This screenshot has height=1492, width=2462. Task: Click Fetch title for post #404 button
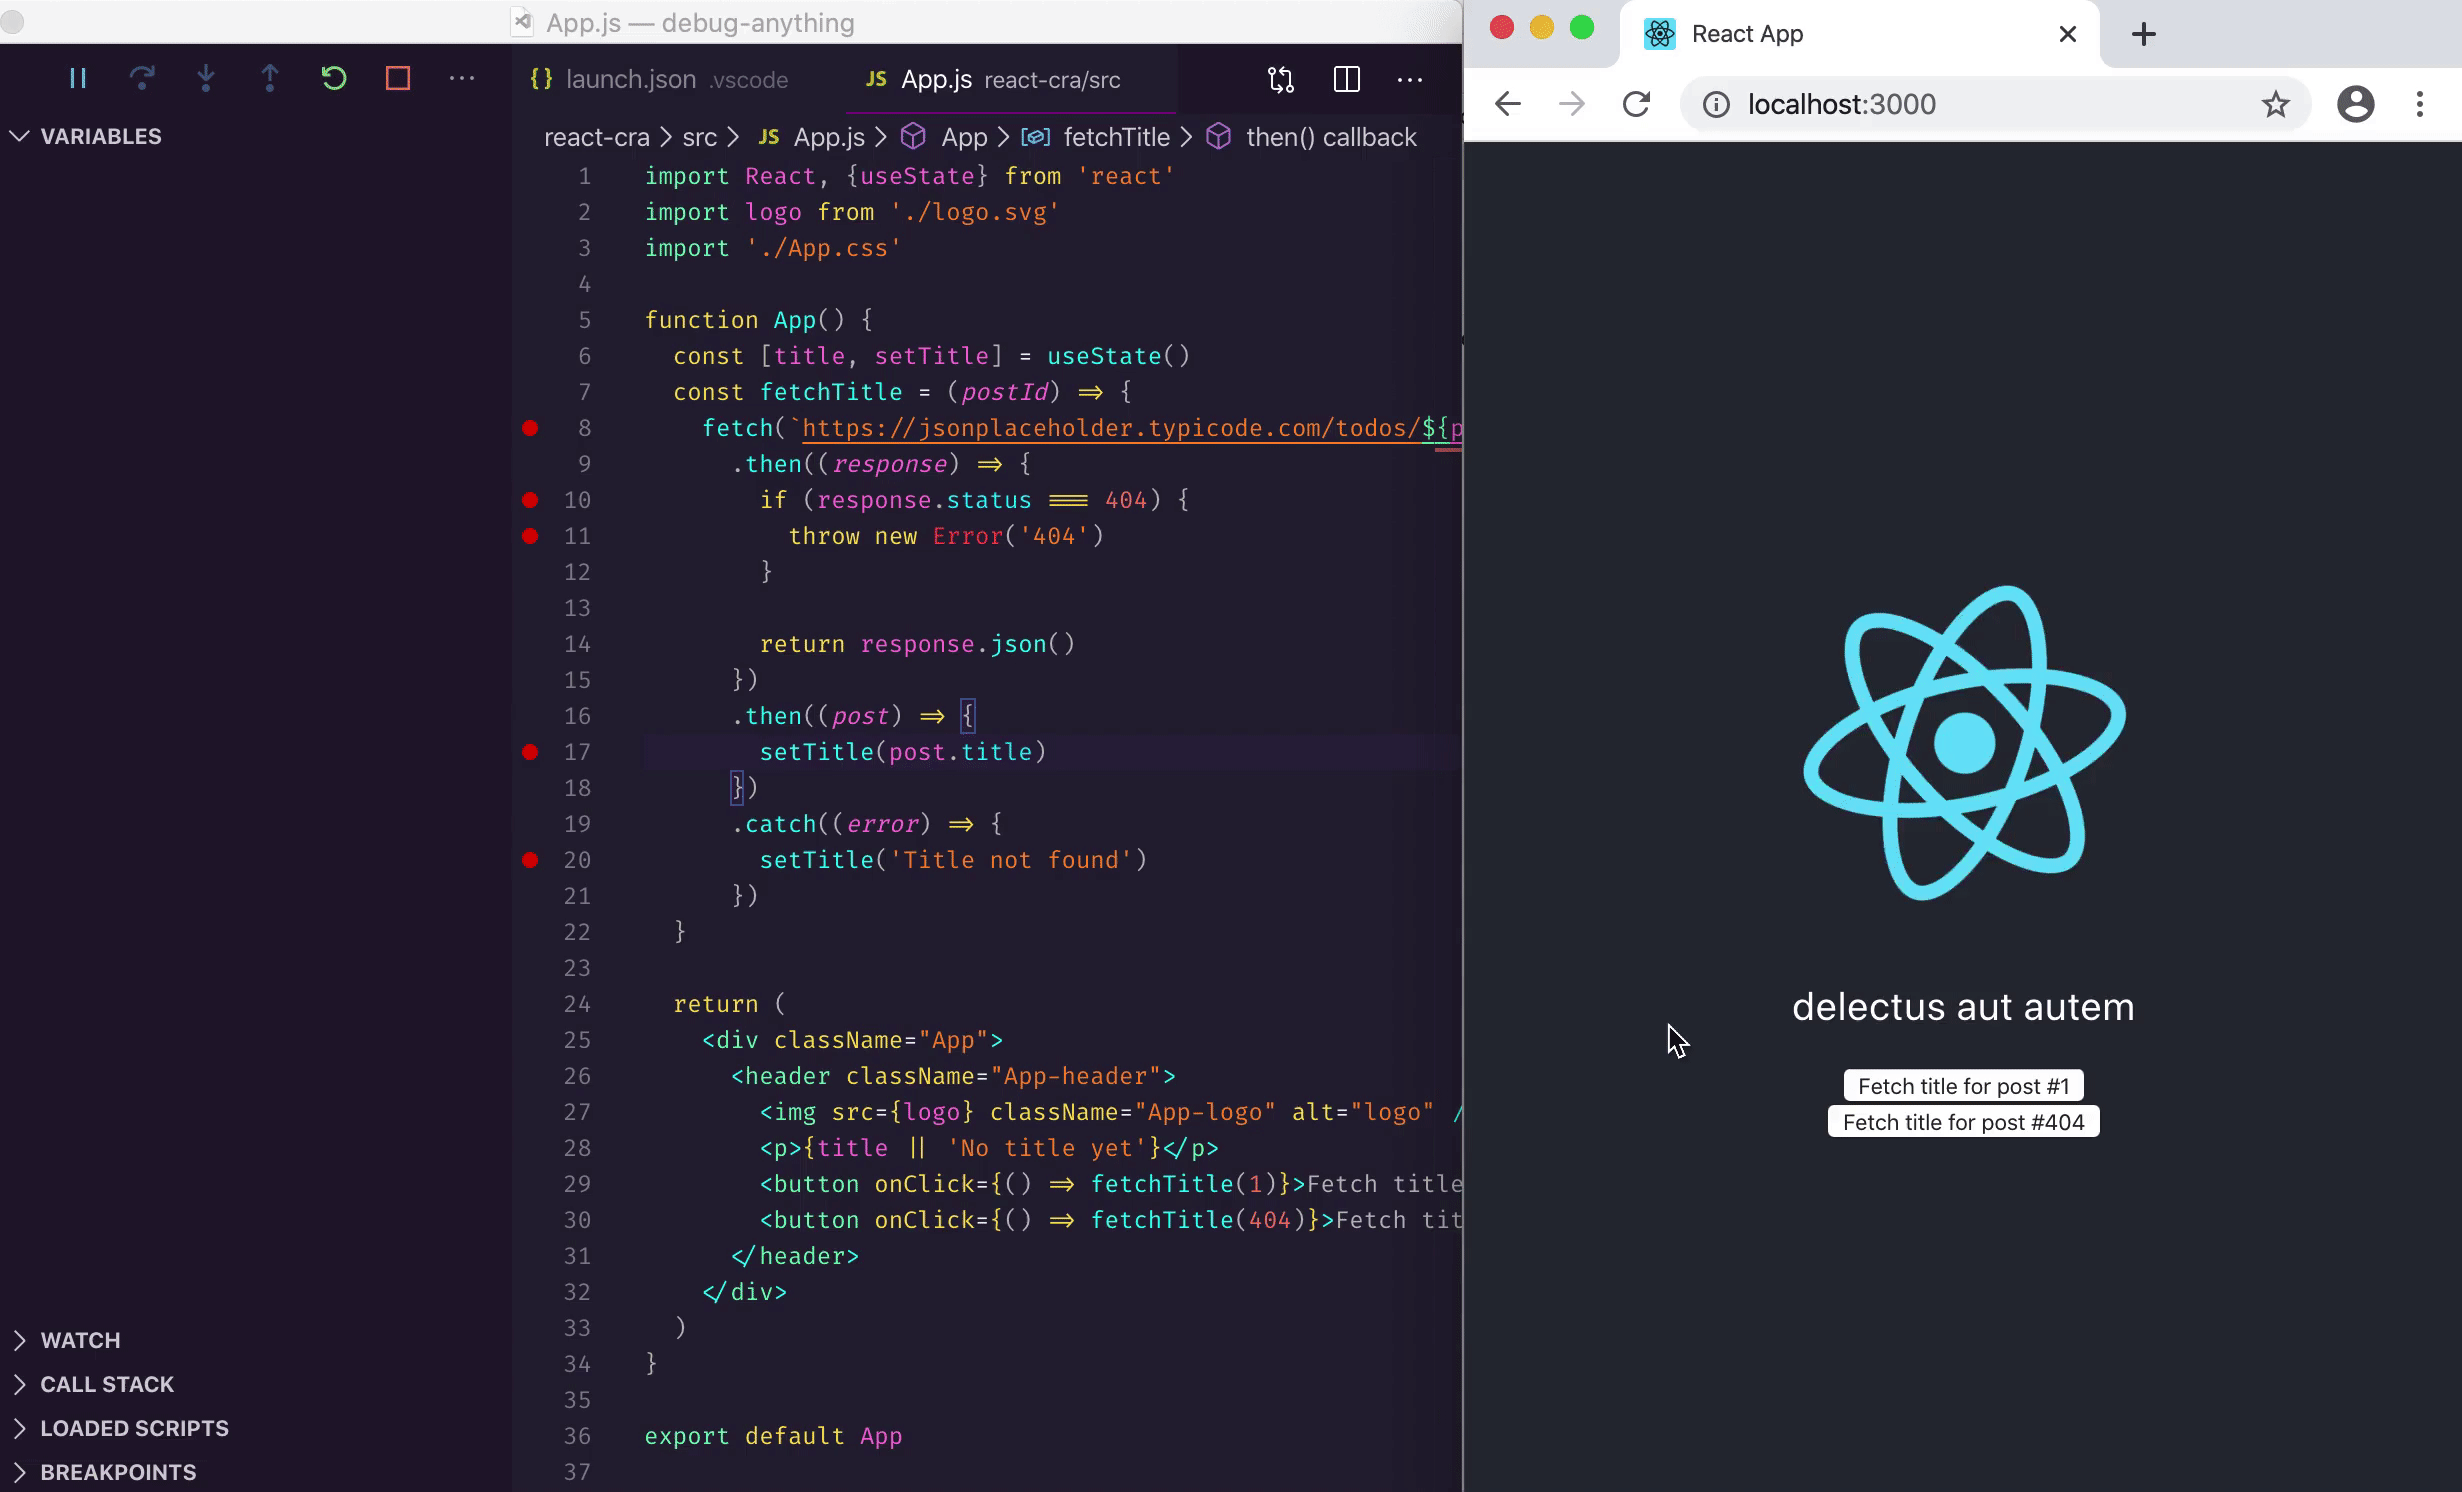click(x=1963, y=1122)
